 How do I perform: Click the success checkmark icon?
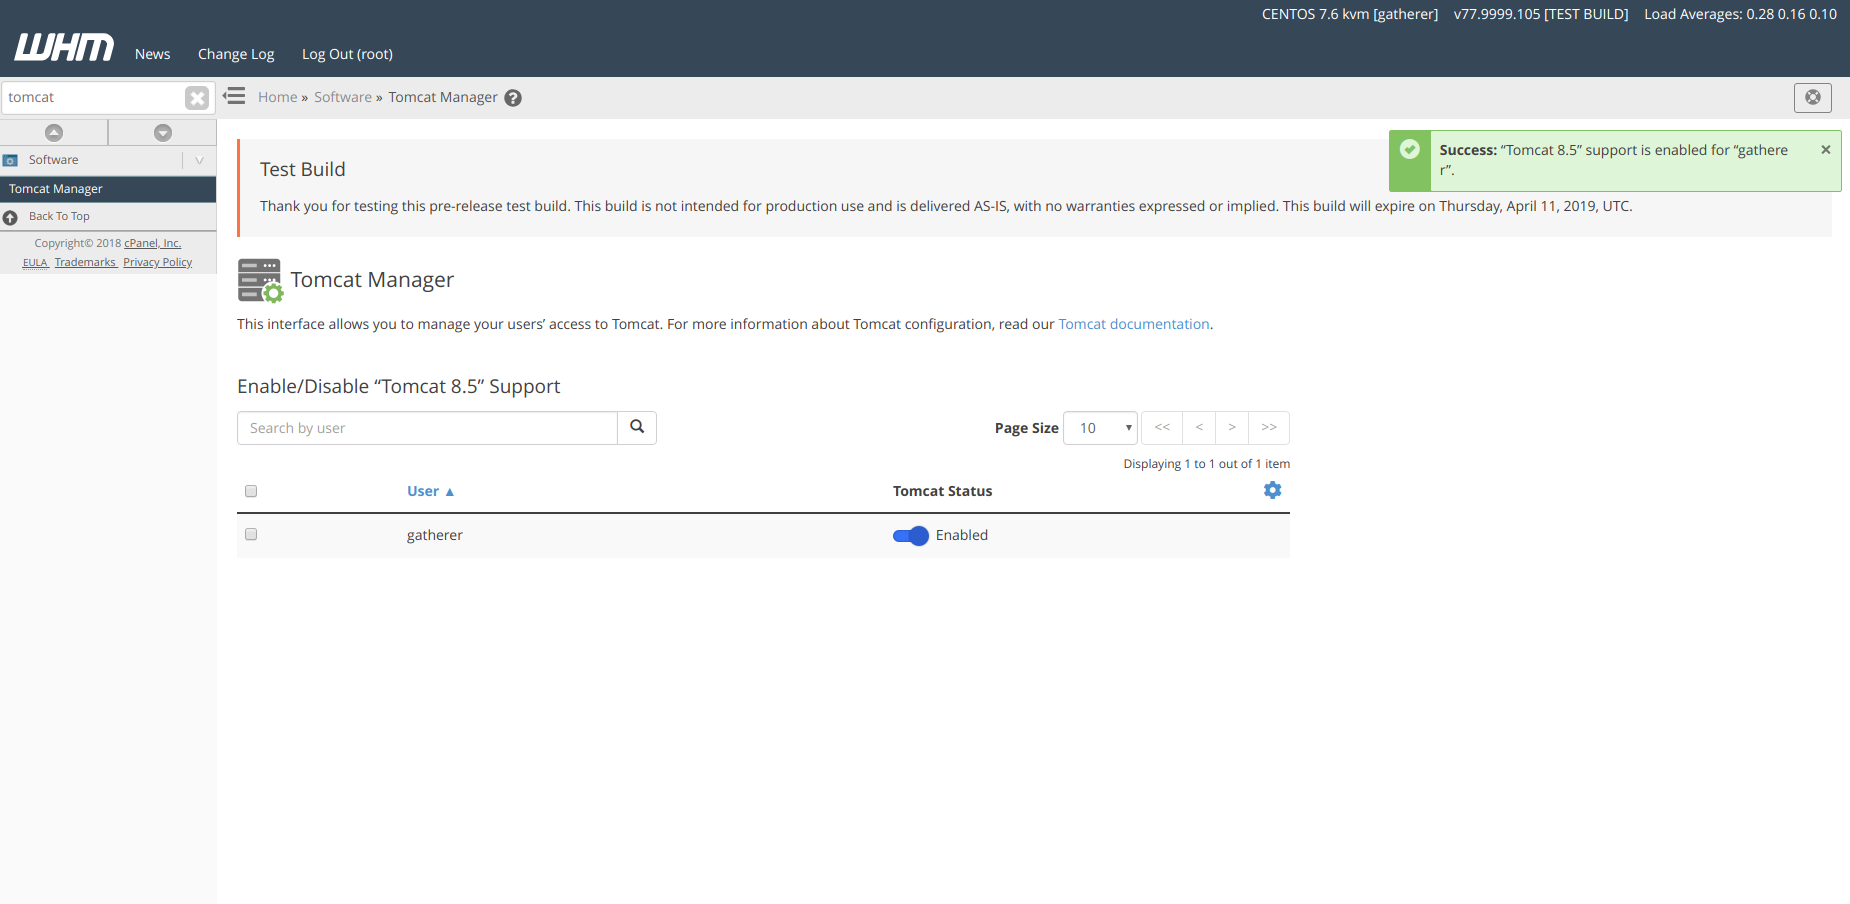click(x=1410, y=150)
